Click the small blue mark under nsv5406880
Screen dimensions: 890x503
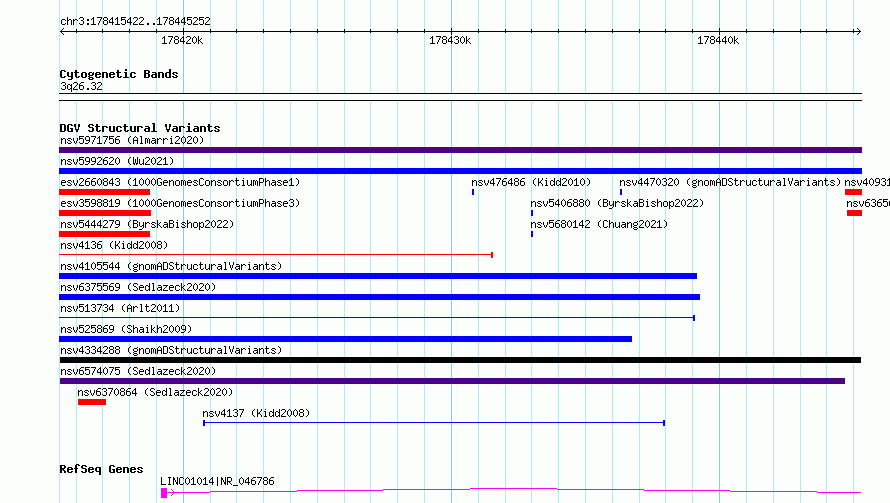coord(532,213)
